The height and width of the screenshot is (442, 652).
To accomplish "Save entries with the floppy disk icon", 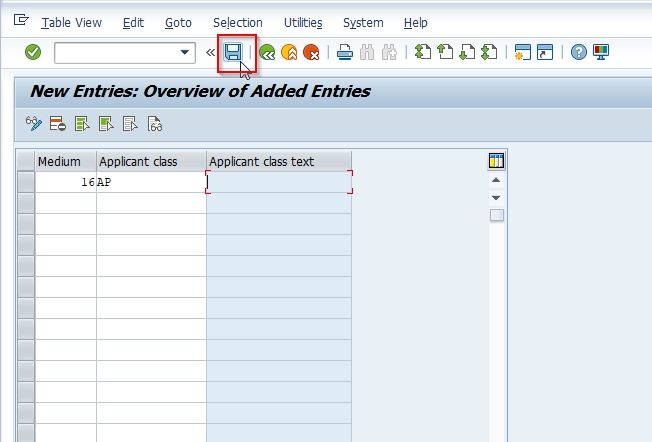I will 233,52.
